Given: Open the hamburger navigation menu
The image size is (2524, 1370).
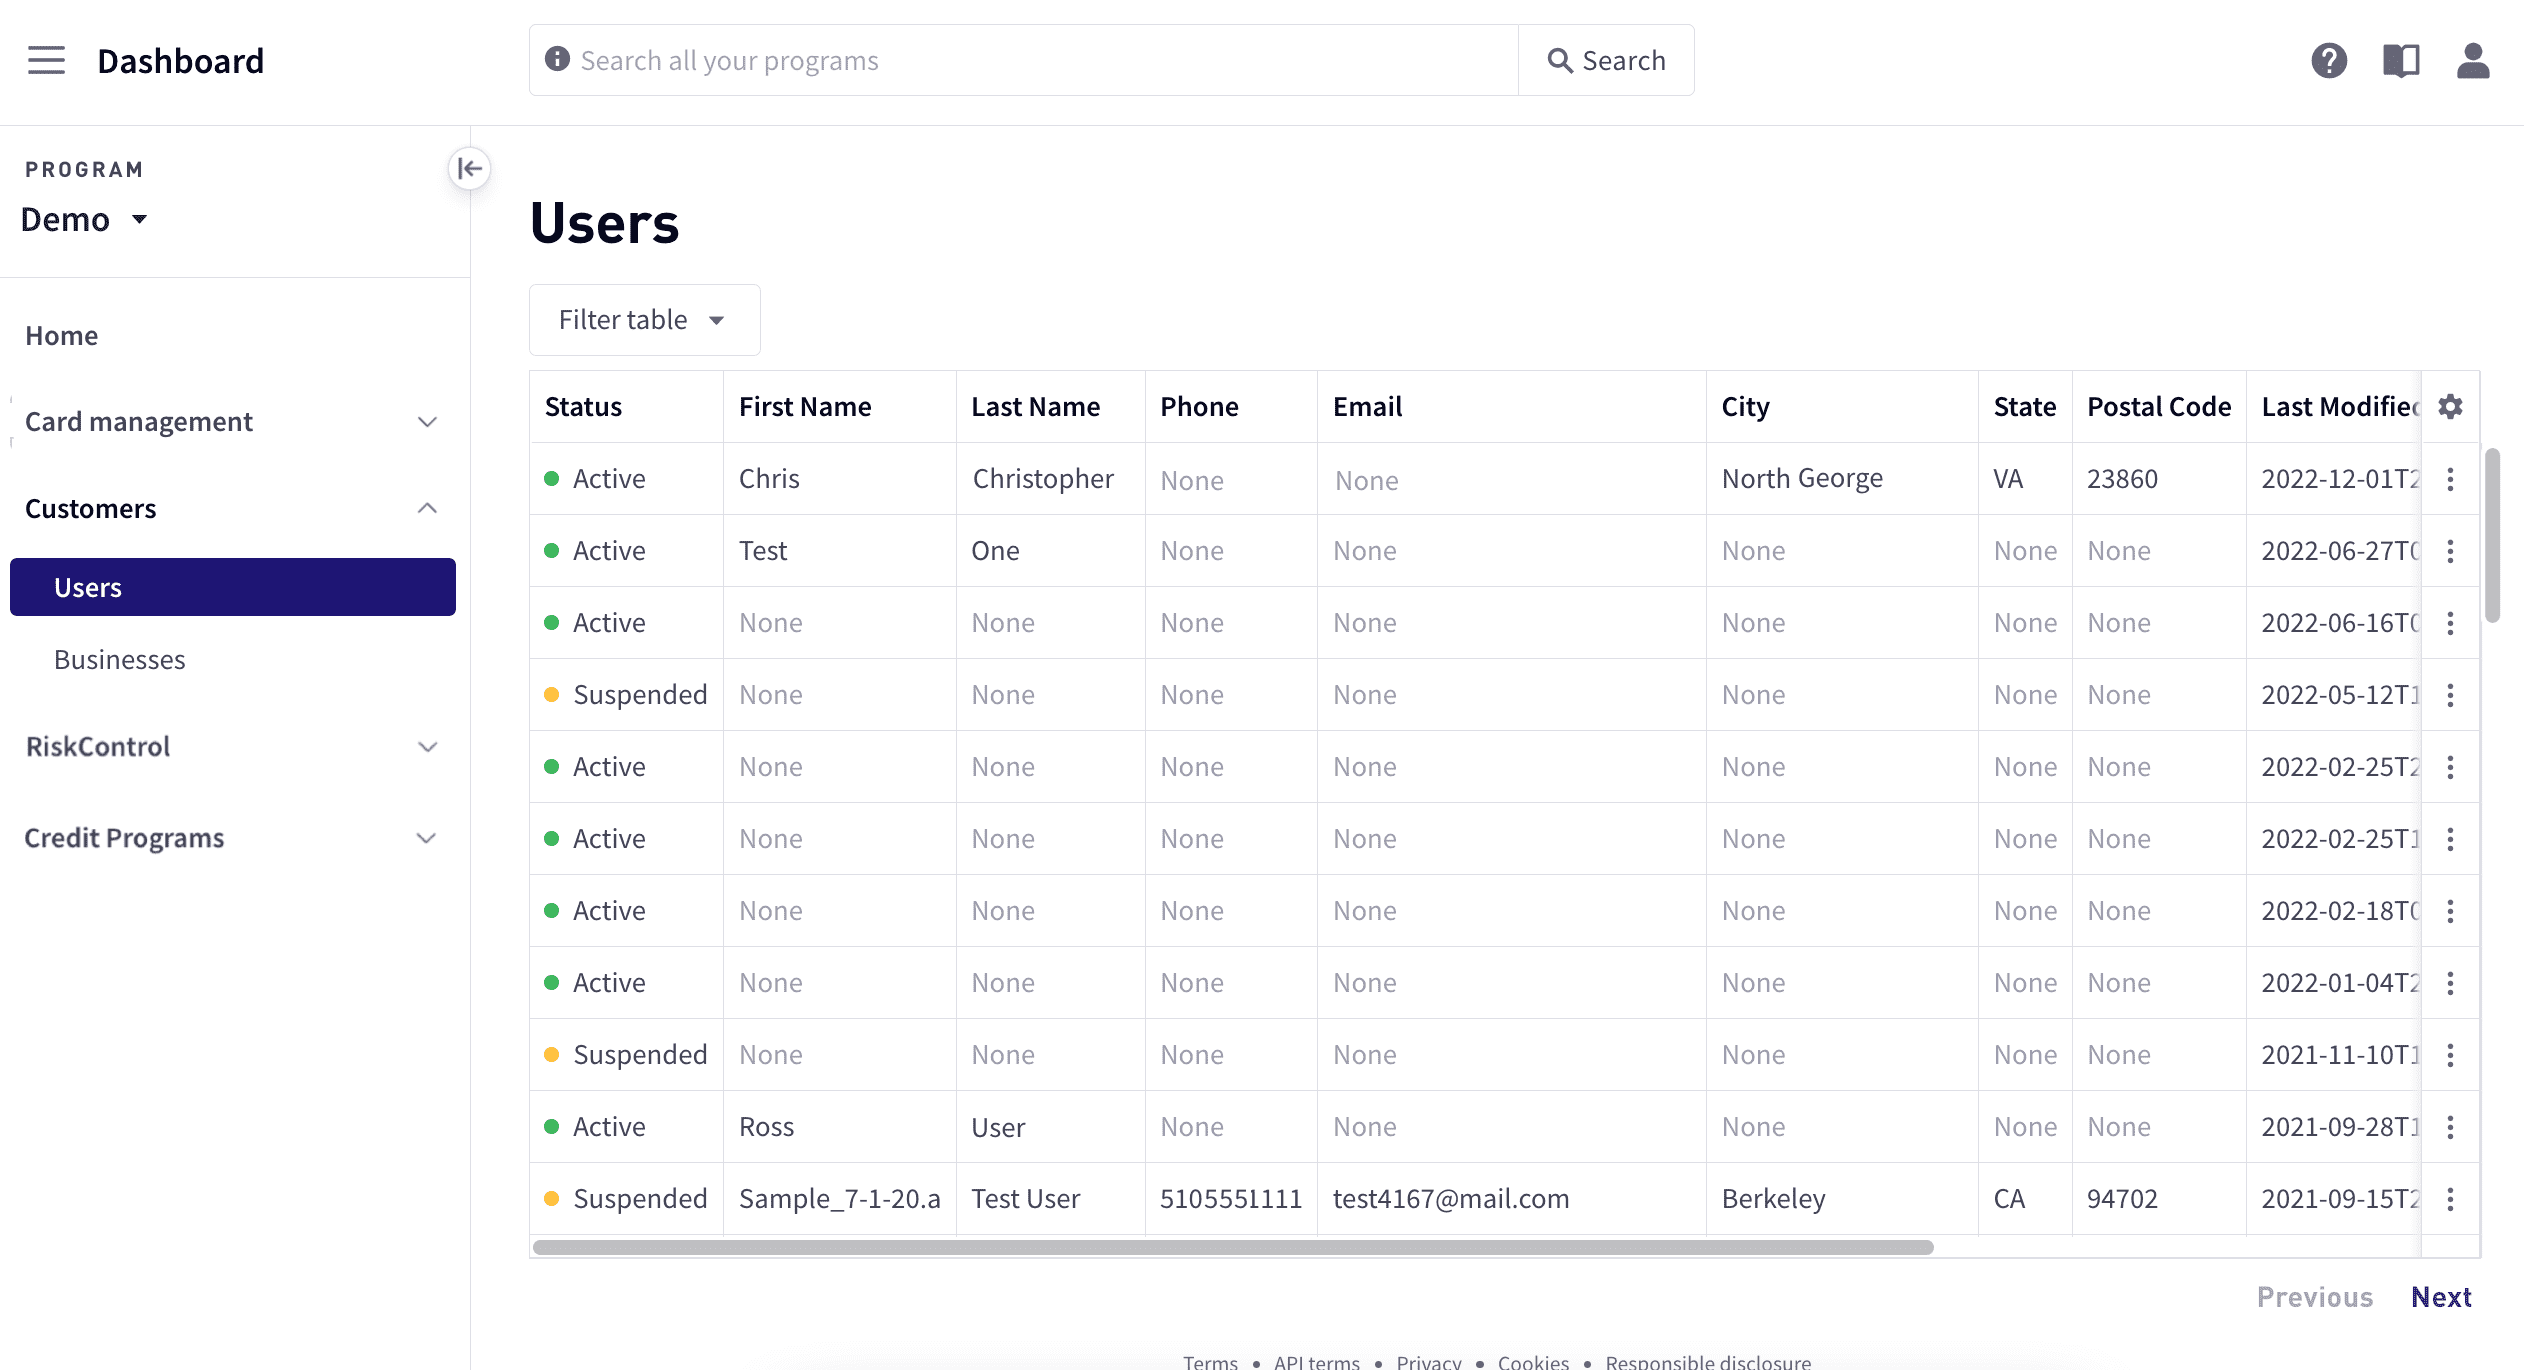Looking at the screenshot, I should click(x=46, y=61).
